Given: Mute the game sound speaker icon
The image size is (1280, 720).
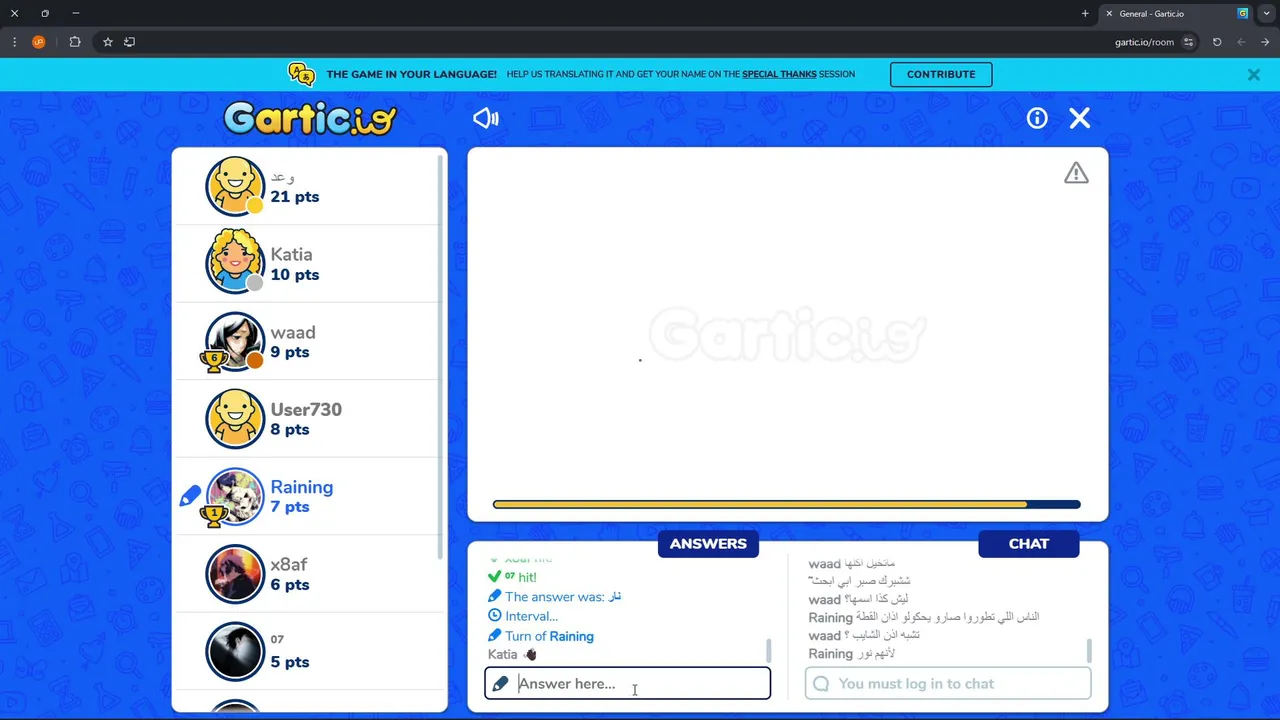Looking at the screenshot, I should (486, 118).
